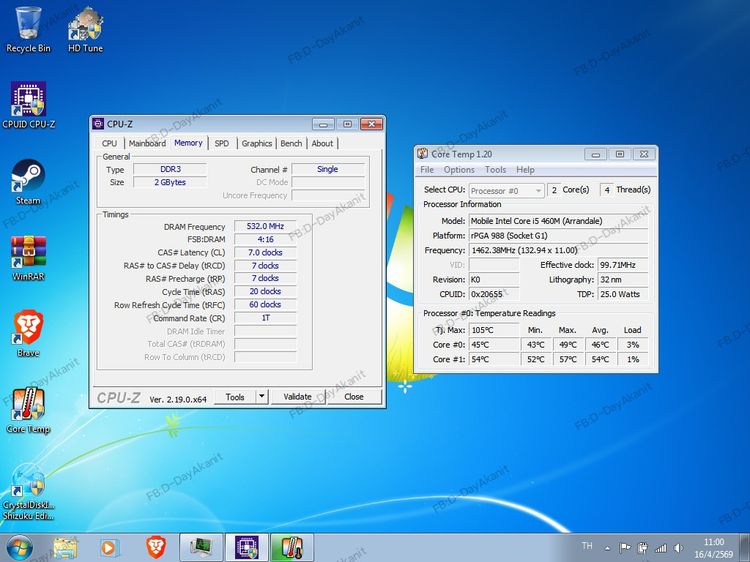Switch to the Core Temp taskbar button
Viewport: 750px width, 562px height.
point(292,548)
